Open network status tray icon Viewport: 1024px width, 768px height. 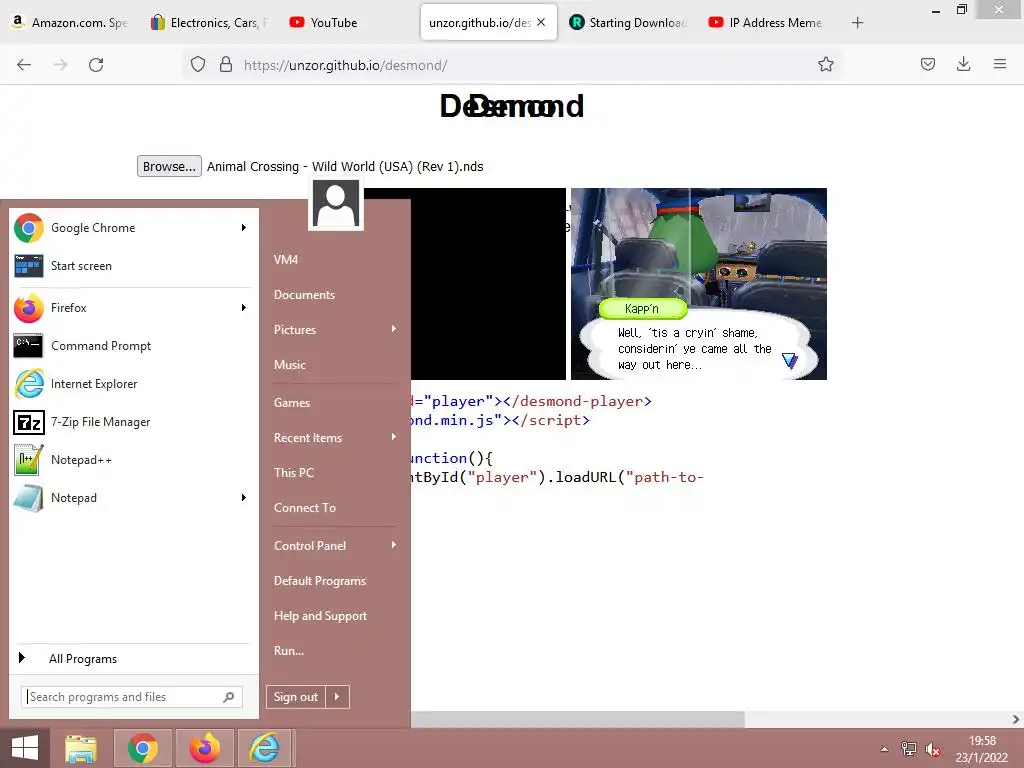908,749
